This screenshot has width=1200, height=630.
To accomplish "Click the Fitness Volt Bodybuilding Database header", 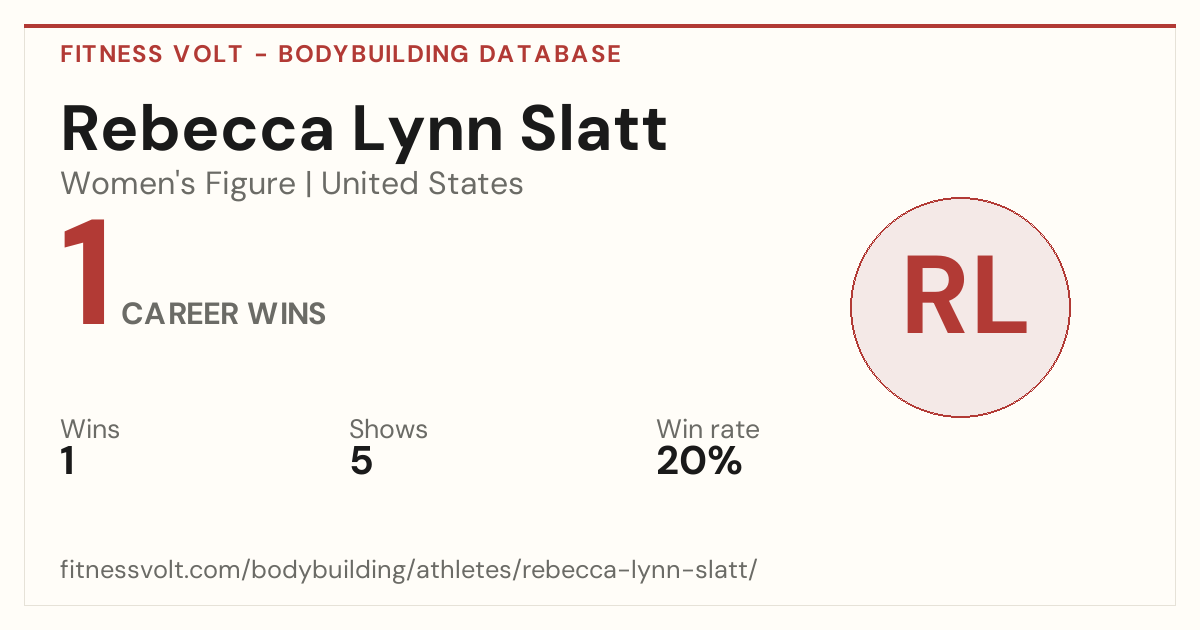I will (x=341, y=54).
